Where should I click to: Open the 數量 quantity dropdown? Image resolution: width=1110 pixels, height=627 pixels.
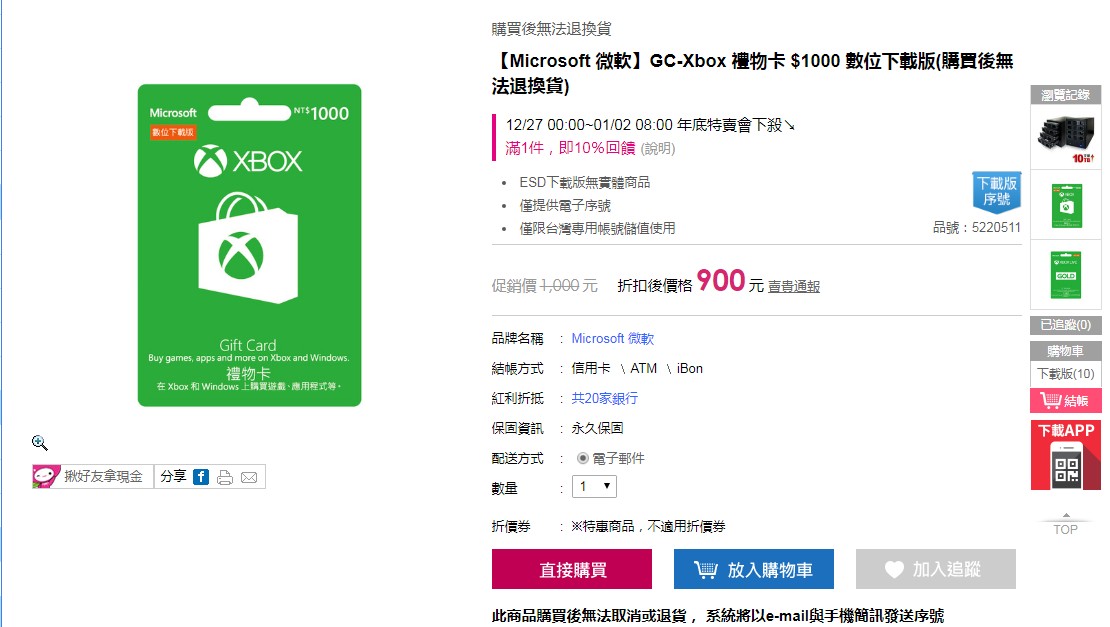[x=593, y=487]
